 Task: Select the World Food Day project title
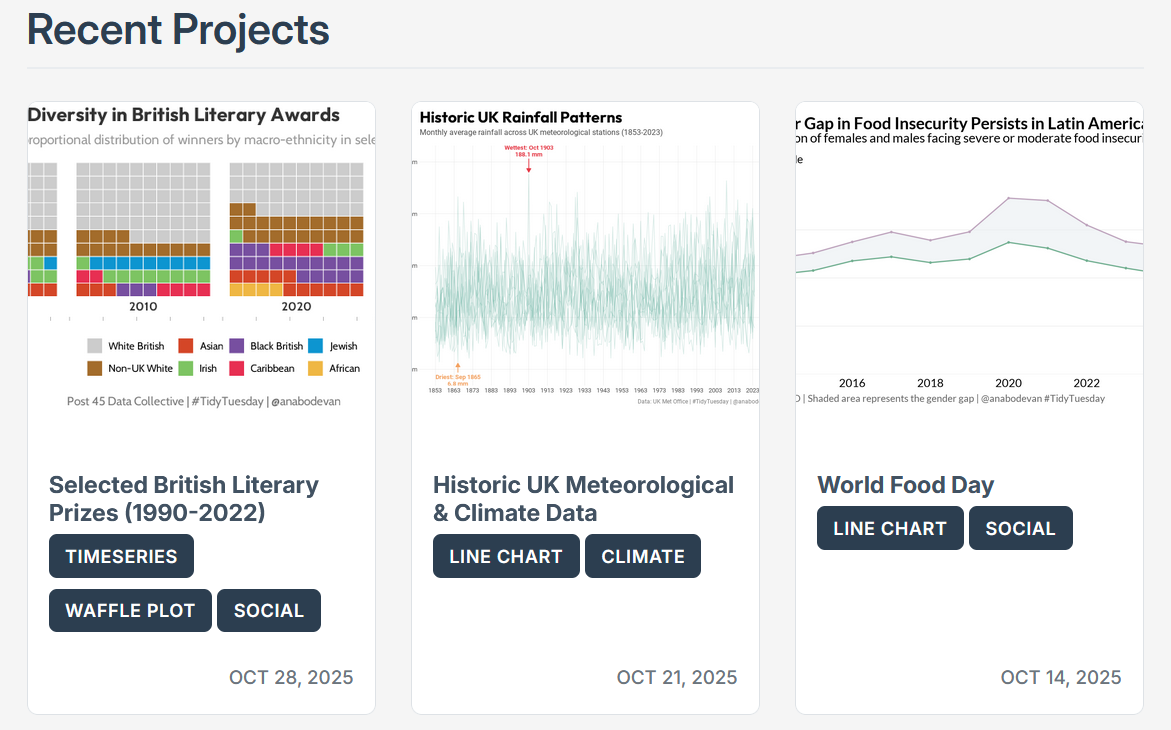905,485
